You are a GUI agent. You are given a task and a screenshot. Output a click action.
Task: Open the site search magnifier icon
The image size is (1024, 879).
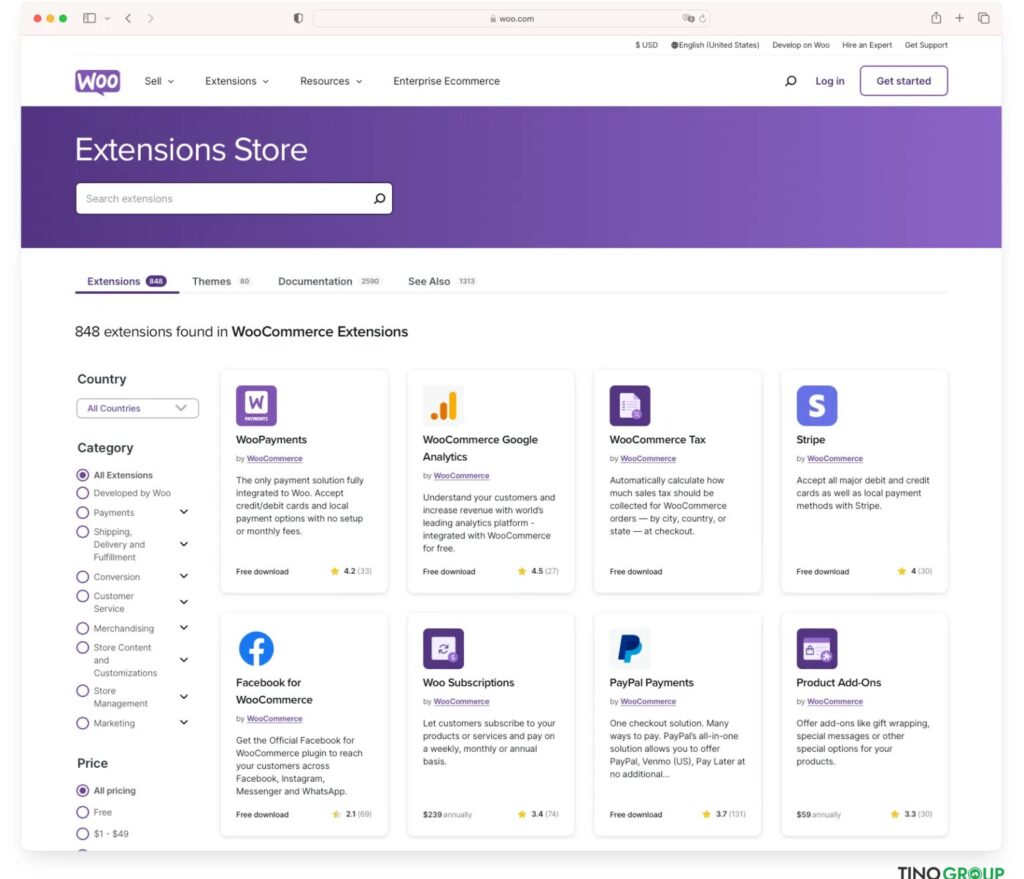pos(790,81)
